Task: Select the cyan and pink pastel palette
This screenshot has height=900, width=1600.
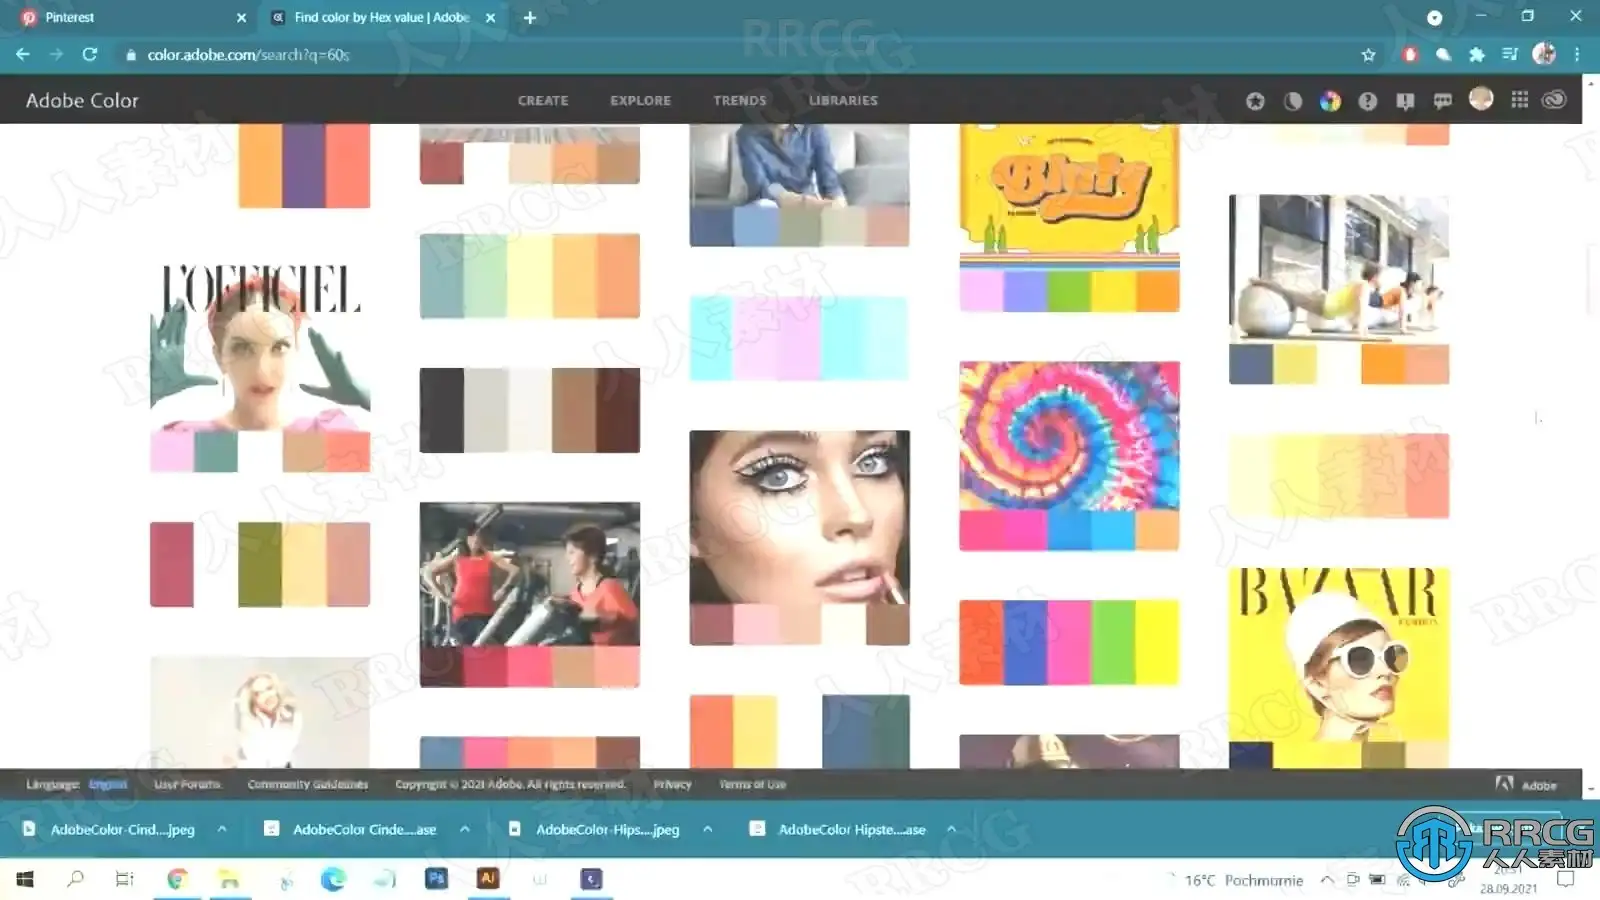Action: (800, 338)
